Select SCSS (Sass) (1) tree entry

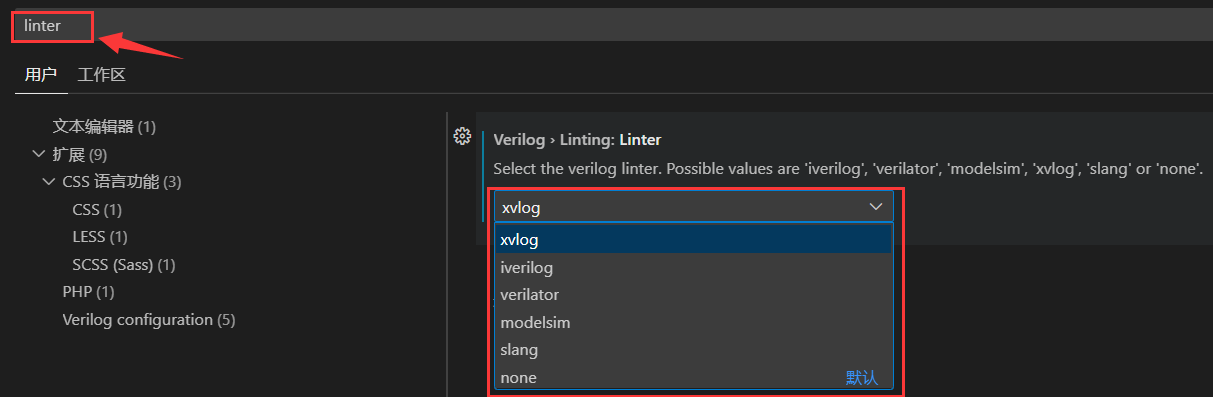(x=124, y=265)
